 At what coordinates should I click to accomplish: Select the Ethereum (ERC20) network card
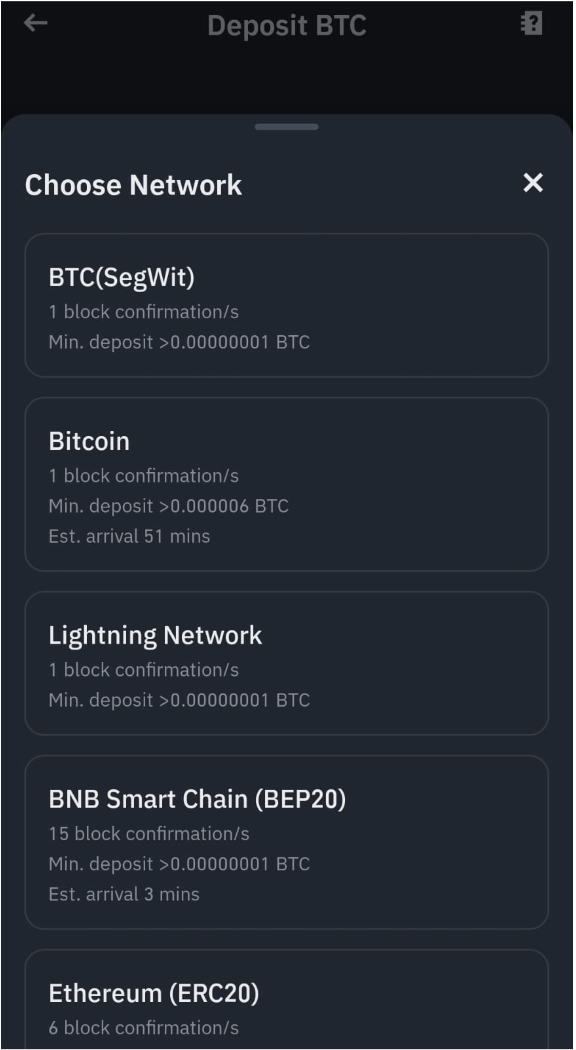[286, 1000]
